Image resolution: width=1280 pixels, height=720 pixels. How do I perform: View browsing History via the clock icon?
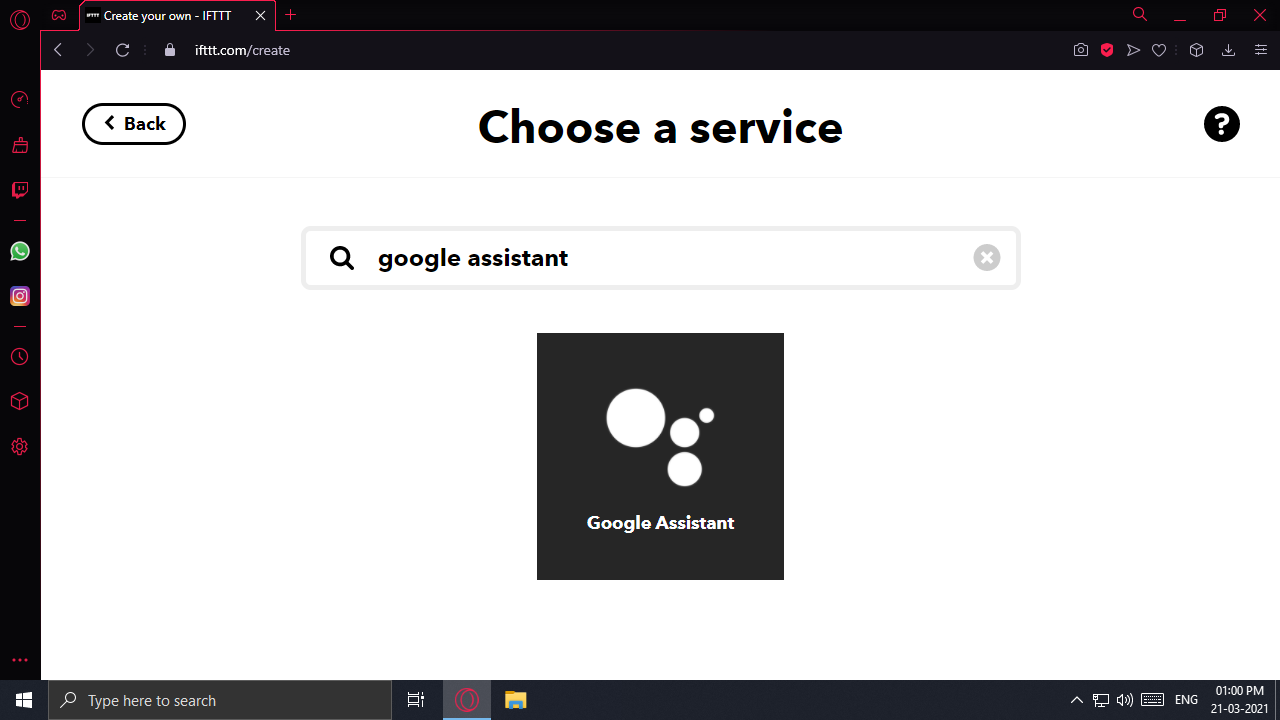[x=20, y=357]
